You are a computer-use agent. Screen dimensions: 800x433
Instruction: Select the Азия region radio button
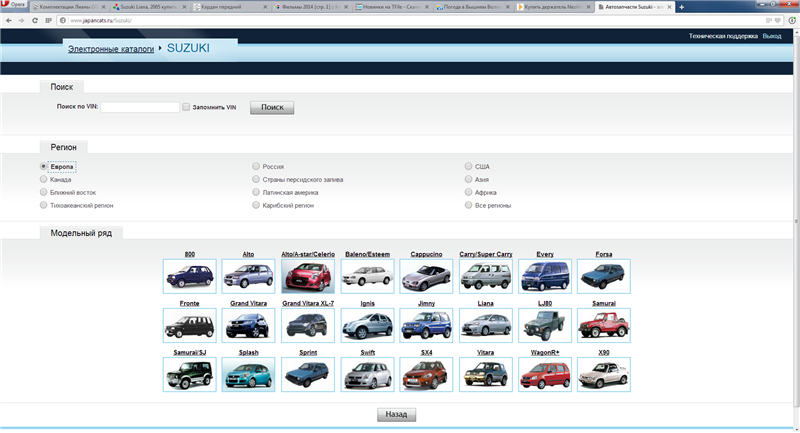pyautogui.click(x=468, y=179)
